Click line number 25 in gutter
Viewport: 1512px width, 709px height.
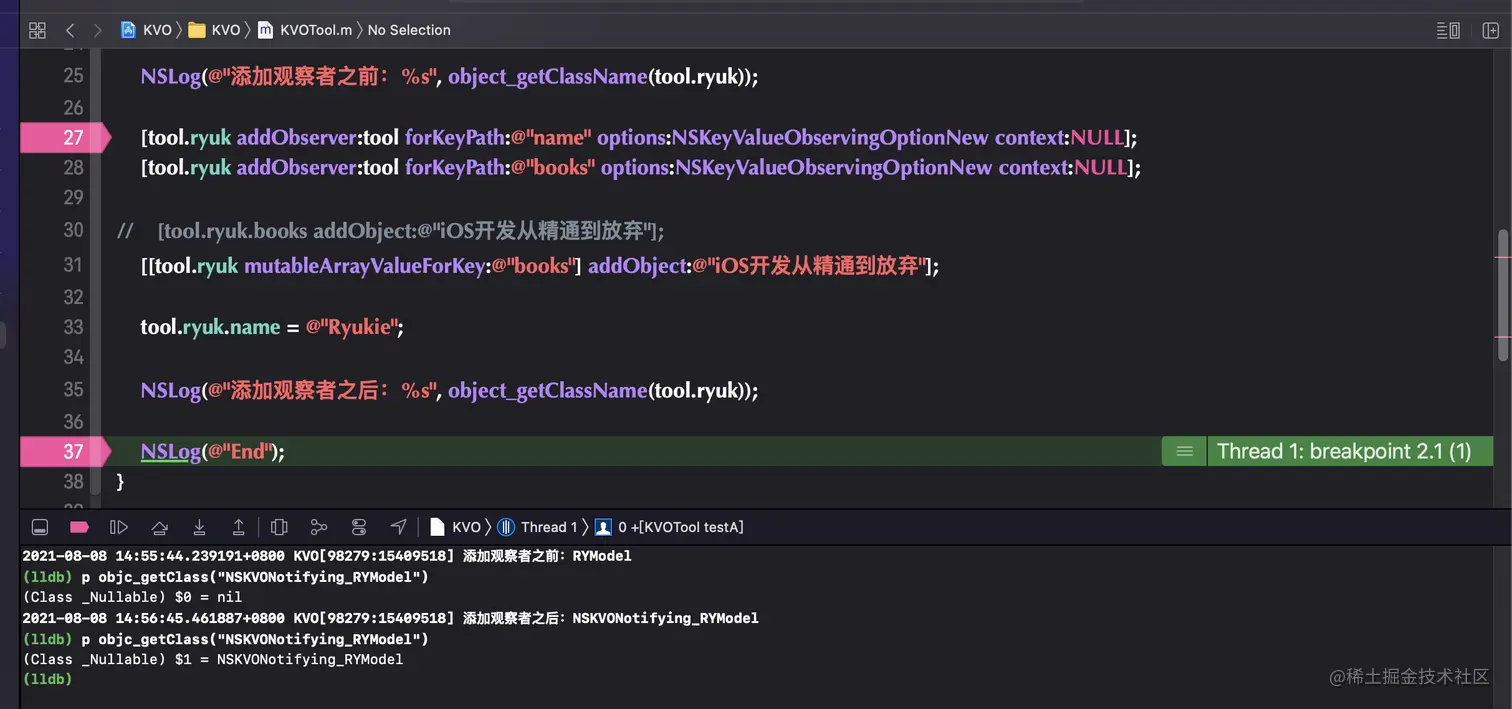pyautogui.click(x=73, y=75)
